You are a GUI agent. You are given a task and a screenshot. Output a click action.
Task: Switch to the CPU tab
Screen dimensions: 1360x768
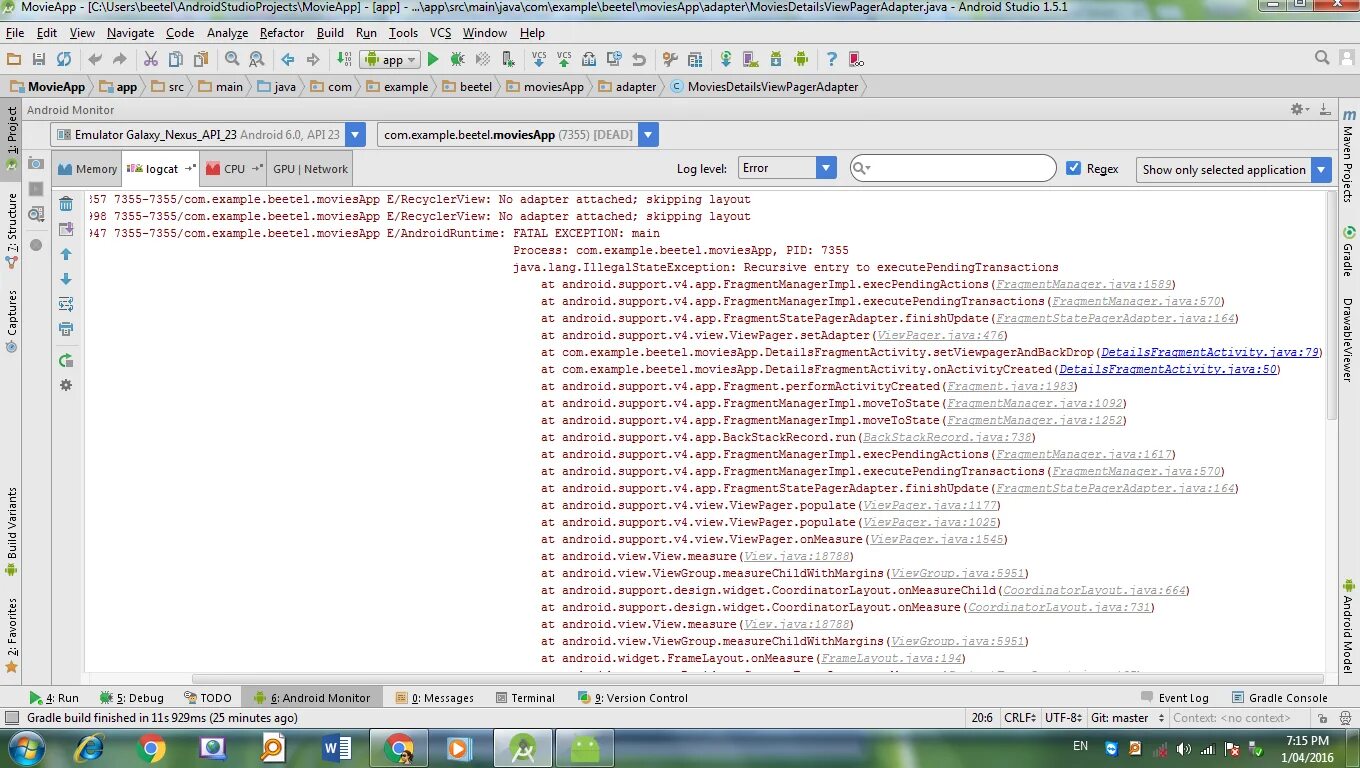pos(234,169)
